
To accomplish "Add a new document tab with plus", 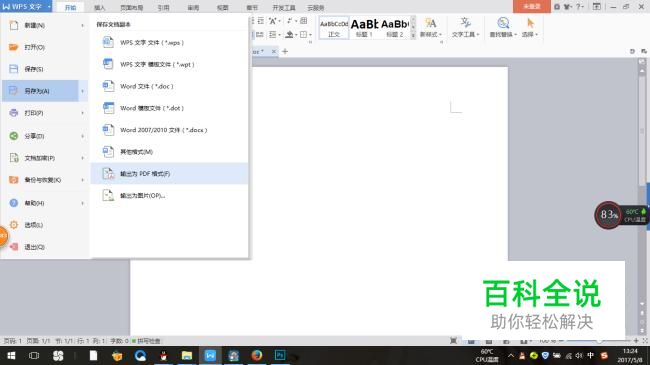I will [x=285, y=51].
